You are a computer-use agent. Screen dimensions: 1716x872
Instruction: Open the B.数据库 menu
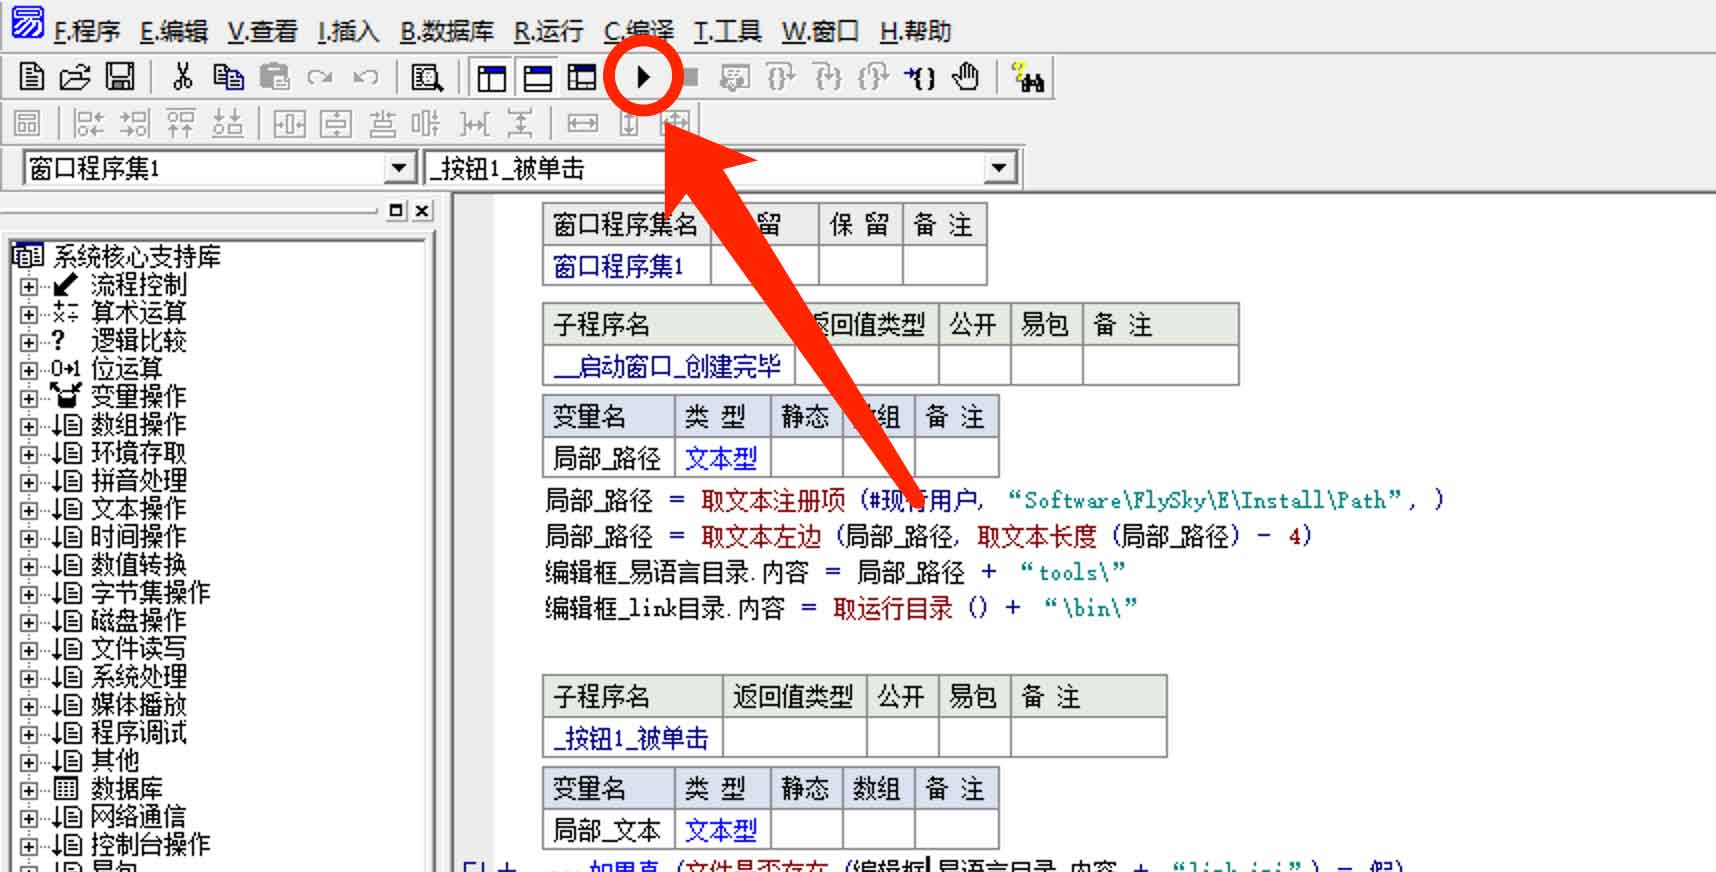click(447, 32)
